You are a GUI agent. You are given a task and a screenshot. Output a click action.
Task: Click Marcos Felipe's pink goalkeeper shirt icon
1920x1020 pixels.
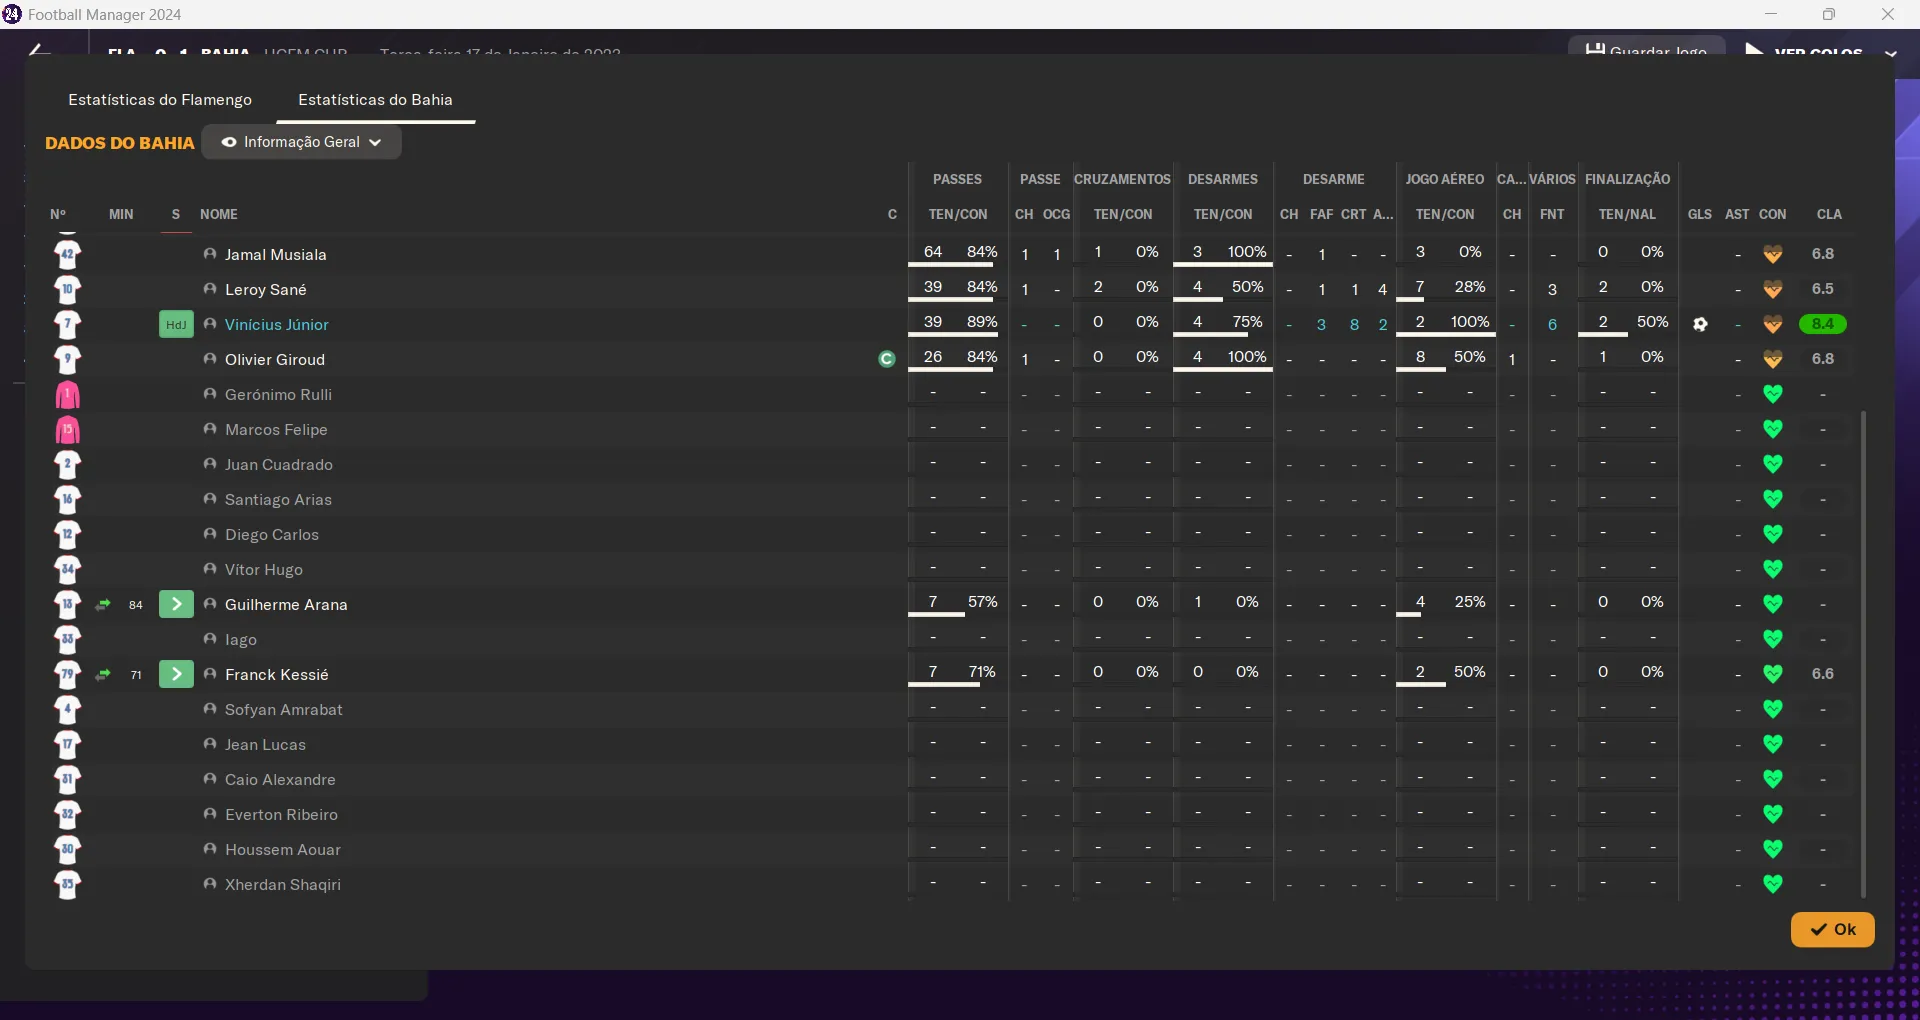[68, 430]
